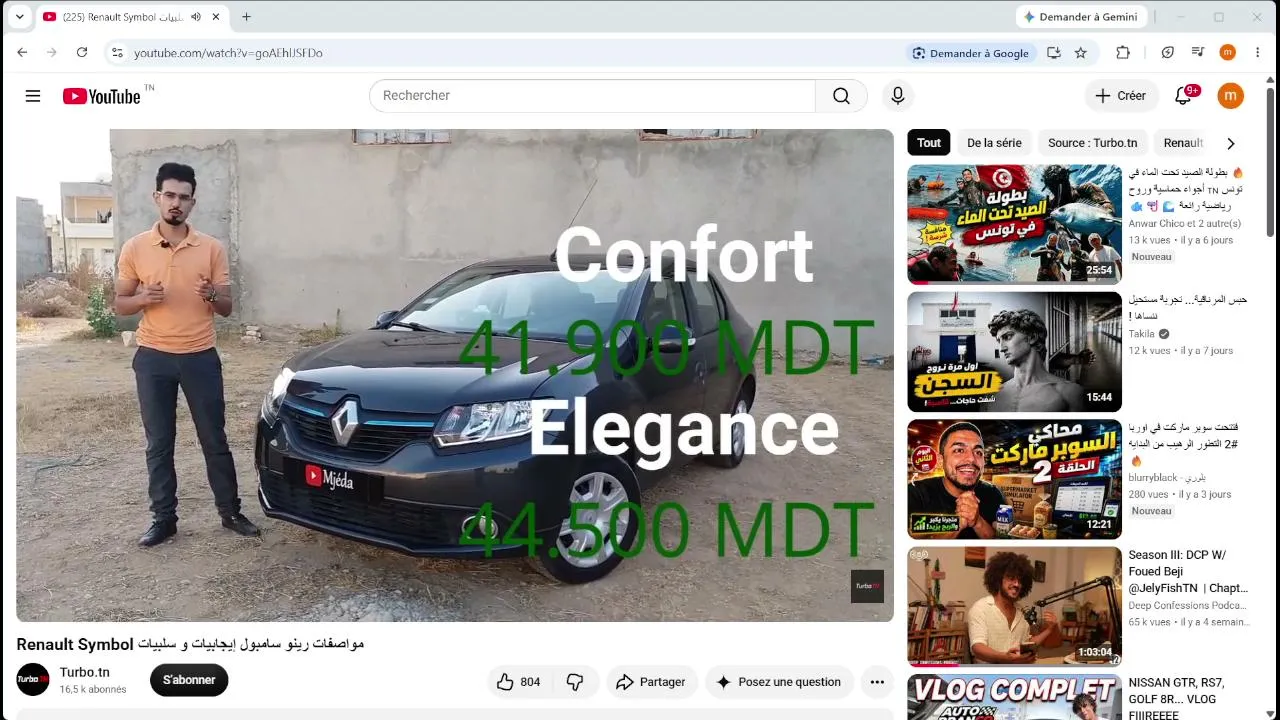
Task: Click the youtube.com address bar URL
Action: (228, 53)
